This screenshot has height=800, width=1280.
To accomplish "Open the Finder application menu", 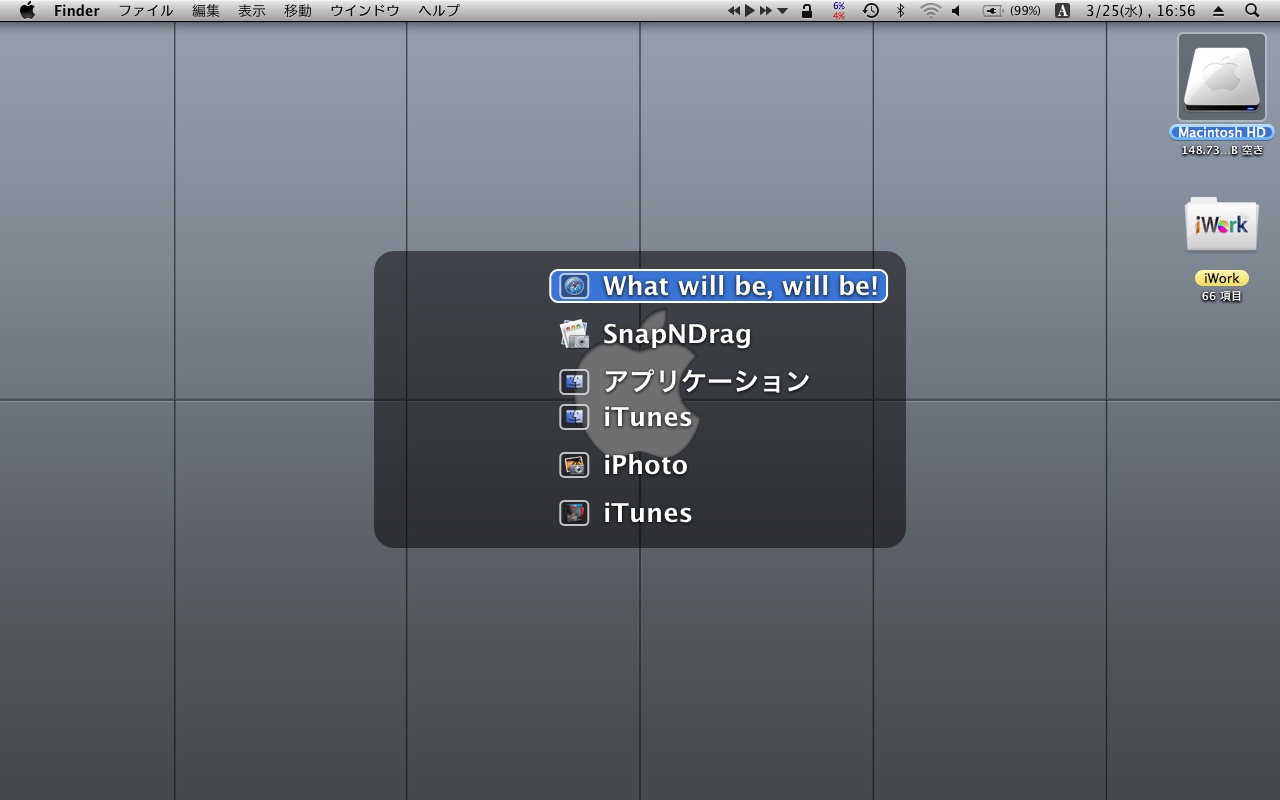I will coord(76,10).
